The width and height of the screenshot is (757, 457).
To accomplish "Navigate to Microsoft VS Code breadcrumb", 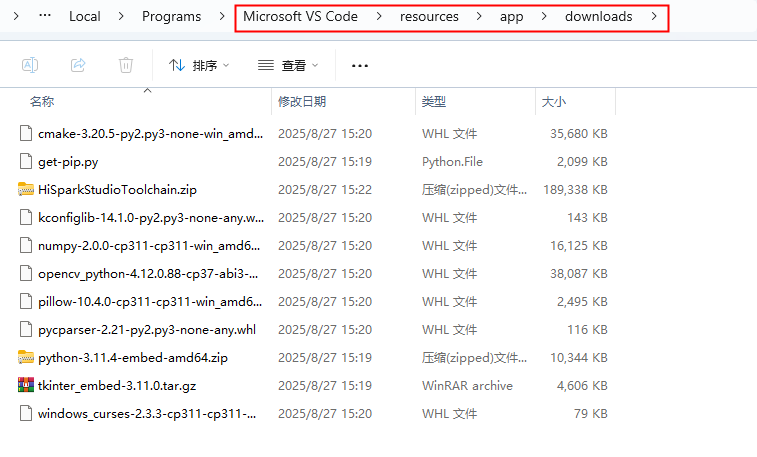I will 300,17.
